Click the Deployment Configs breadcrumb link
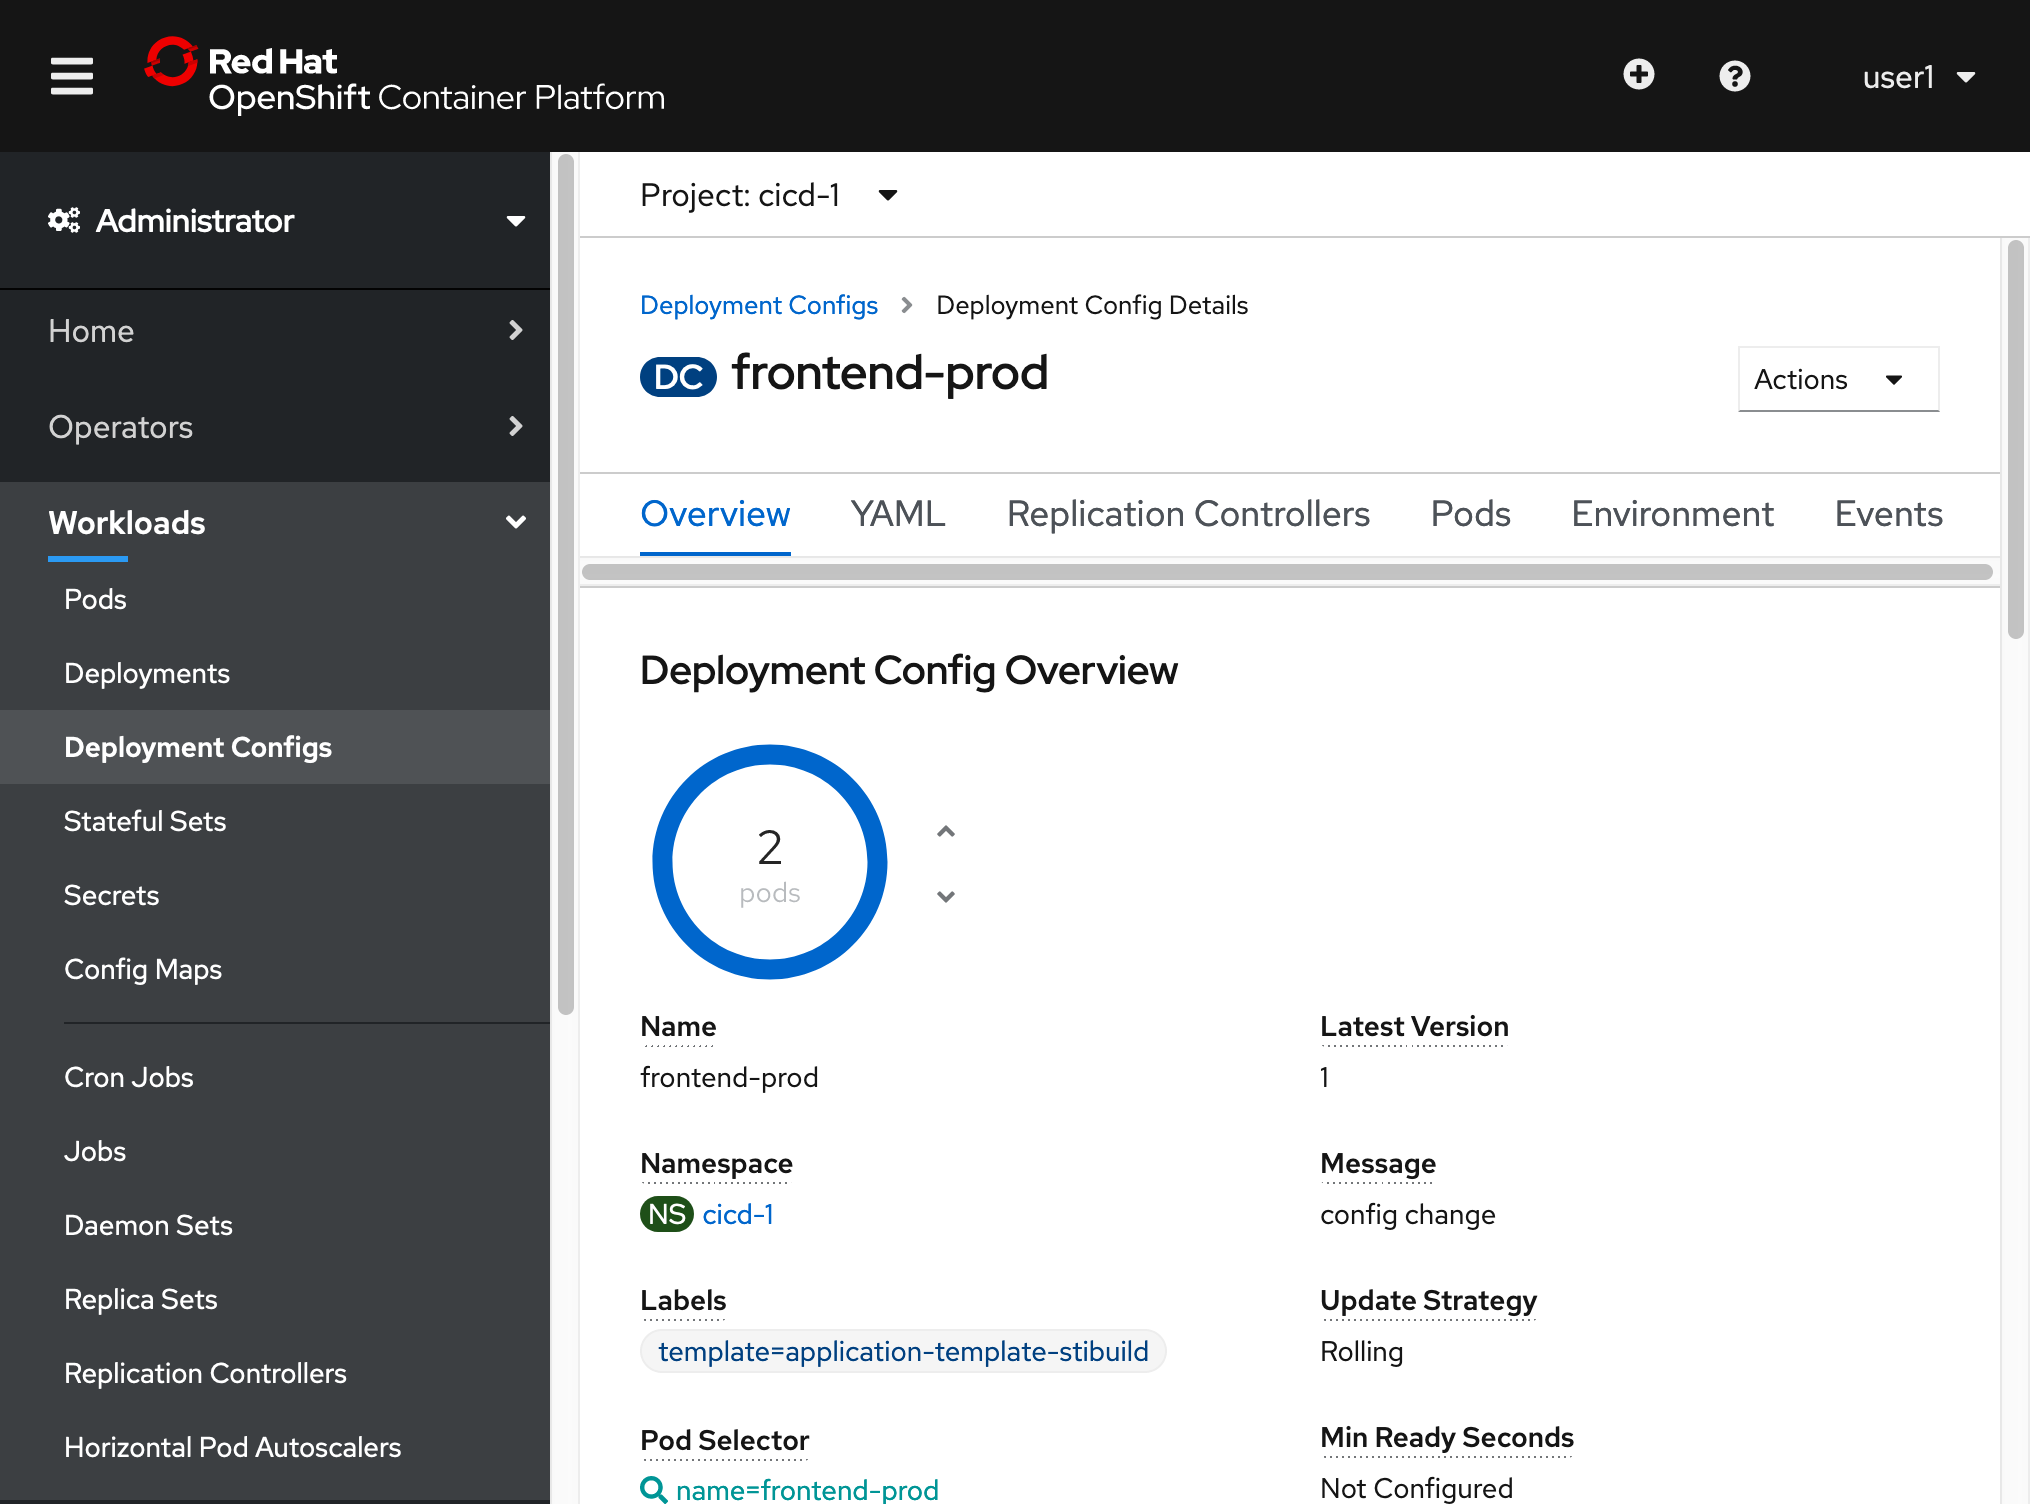The width and height of the screenshot is (2030, 1504). click(759, 305)
